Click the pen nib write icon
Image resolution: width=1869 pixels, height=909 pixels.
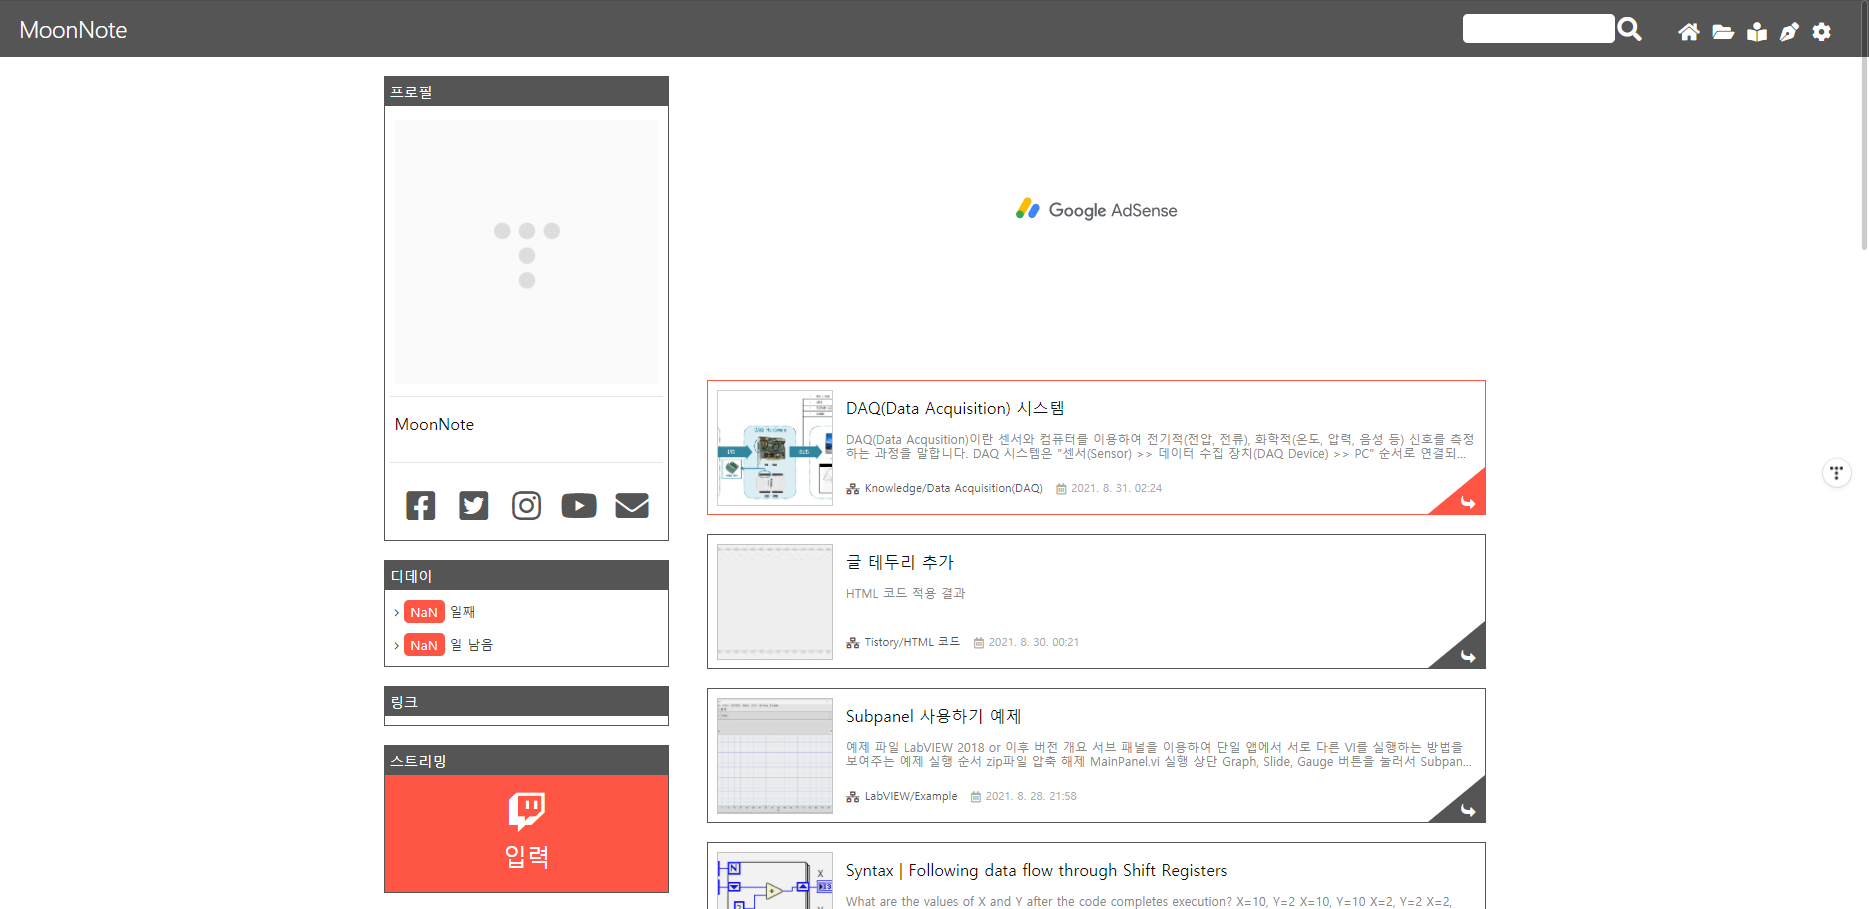(x=1789, y=32)
